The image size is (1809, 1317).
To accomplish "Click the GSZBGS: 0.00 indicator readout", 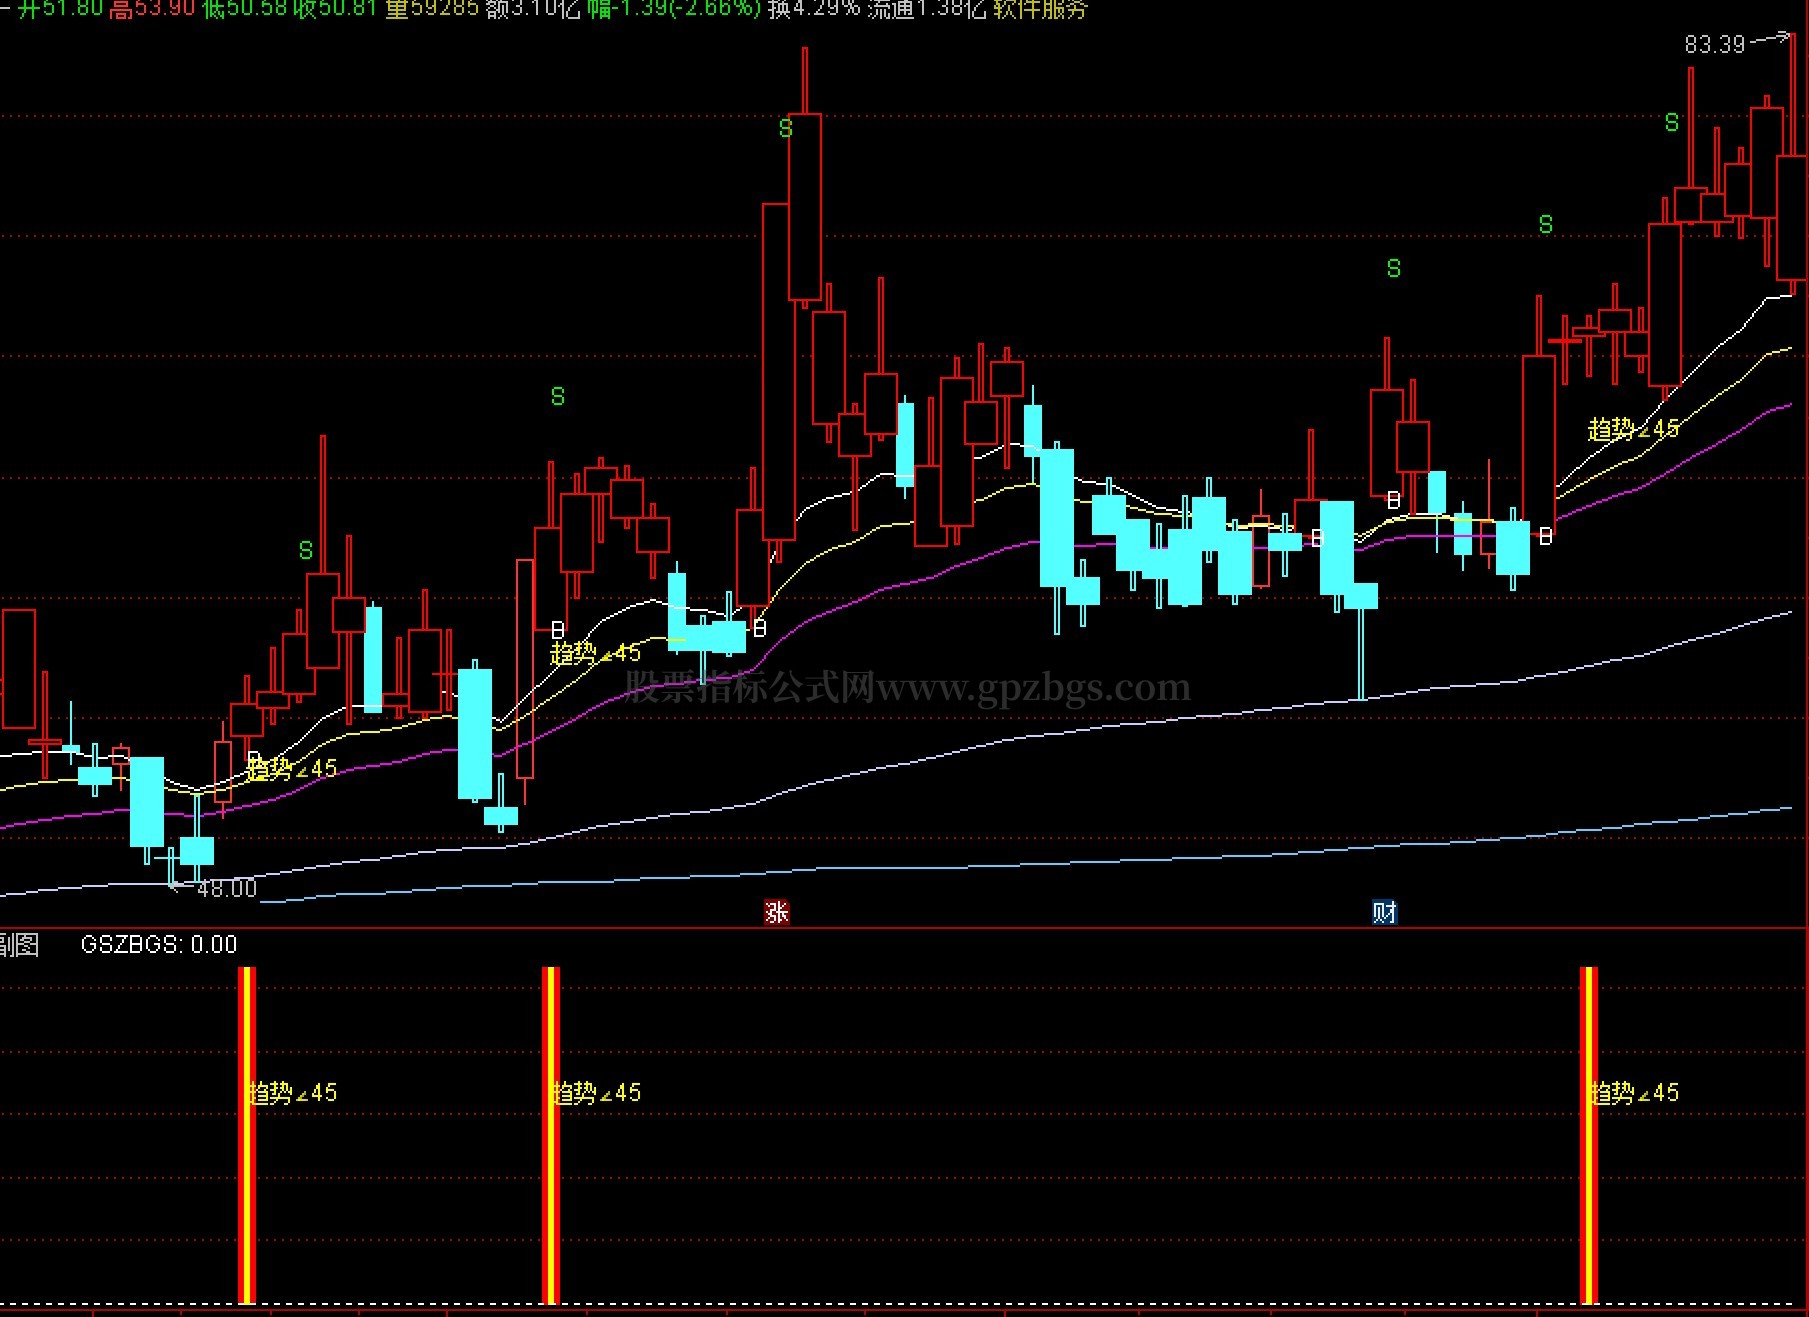I will coord(159,944).
